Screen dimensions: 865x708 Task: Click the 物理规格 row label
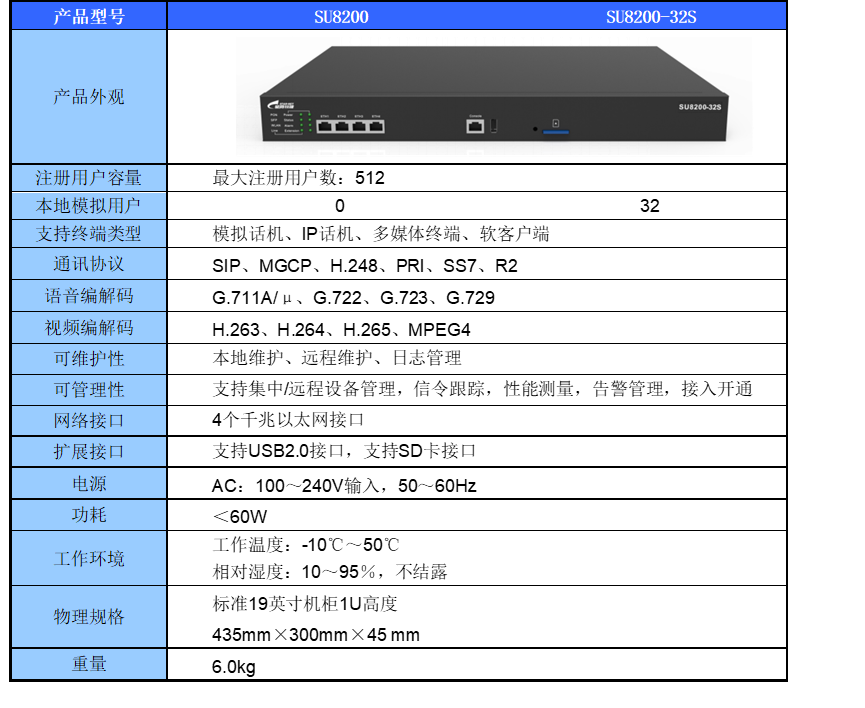(89, 616)
